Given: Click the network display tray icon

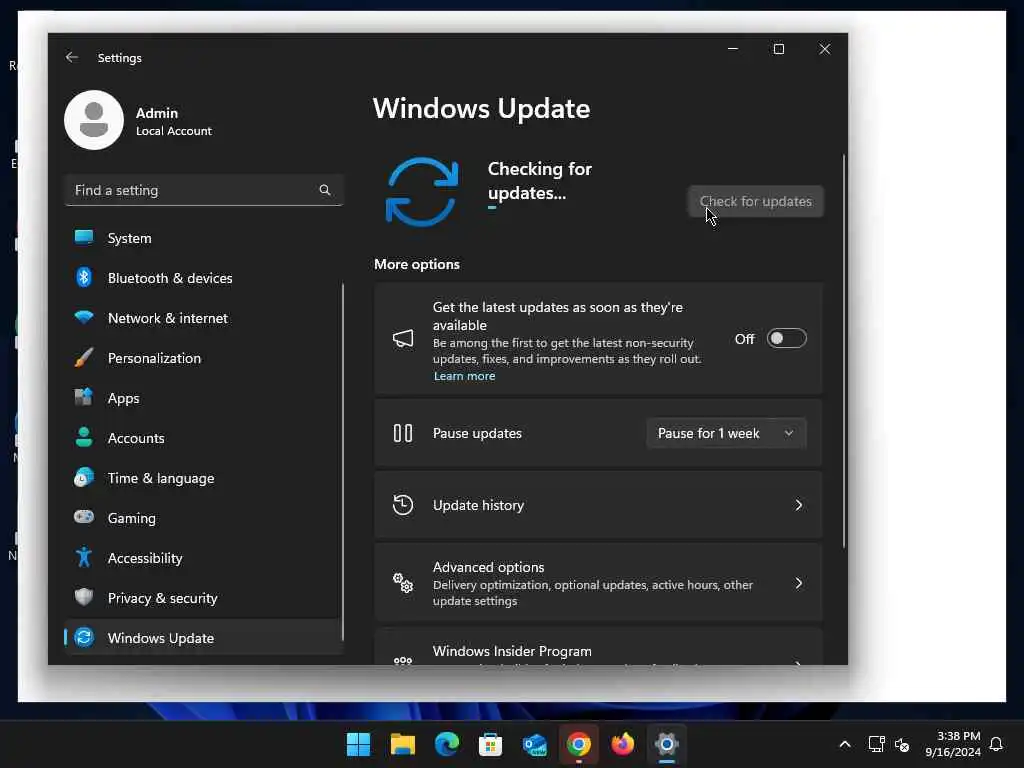Looking at the screenshot, I should coord(876,744).
